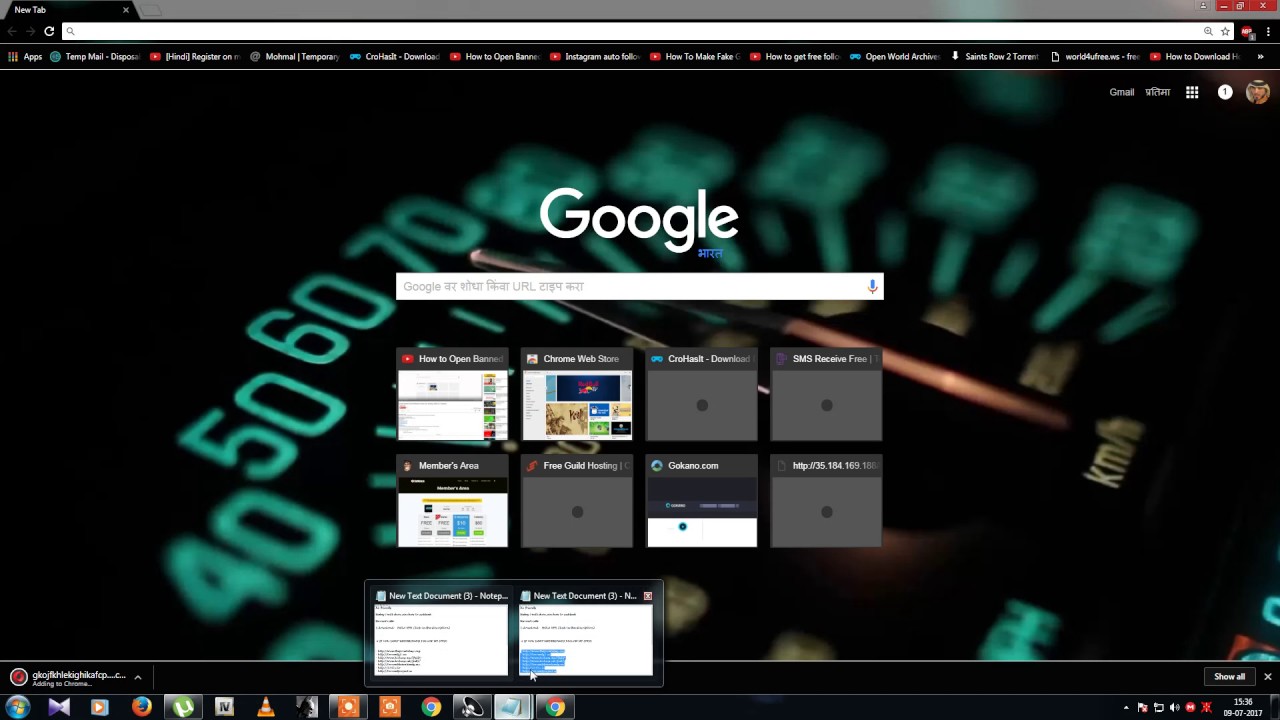Open the red MEGA tray icon

(x=1190, y=707)
